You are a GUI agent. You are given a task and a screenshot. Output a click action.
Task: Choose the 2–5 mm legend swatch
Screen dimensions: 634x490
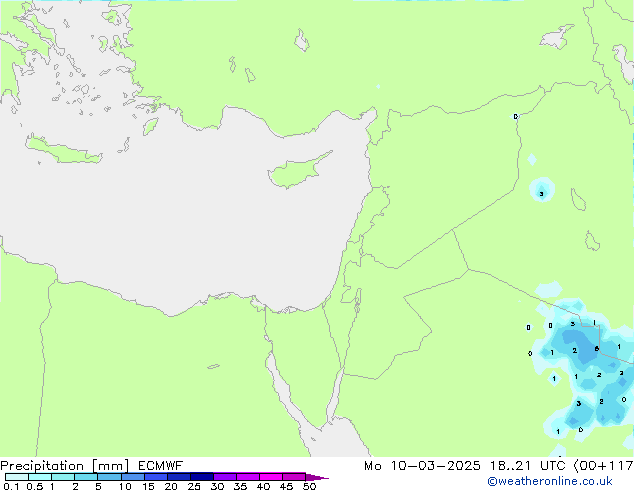click(x=86, y=477)
